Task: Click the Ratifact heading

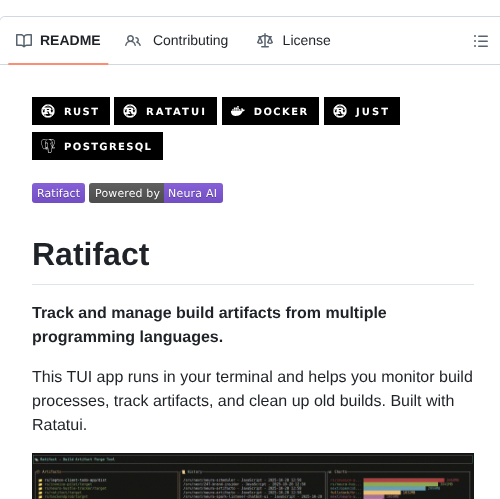Action: (x=91, y=254)
